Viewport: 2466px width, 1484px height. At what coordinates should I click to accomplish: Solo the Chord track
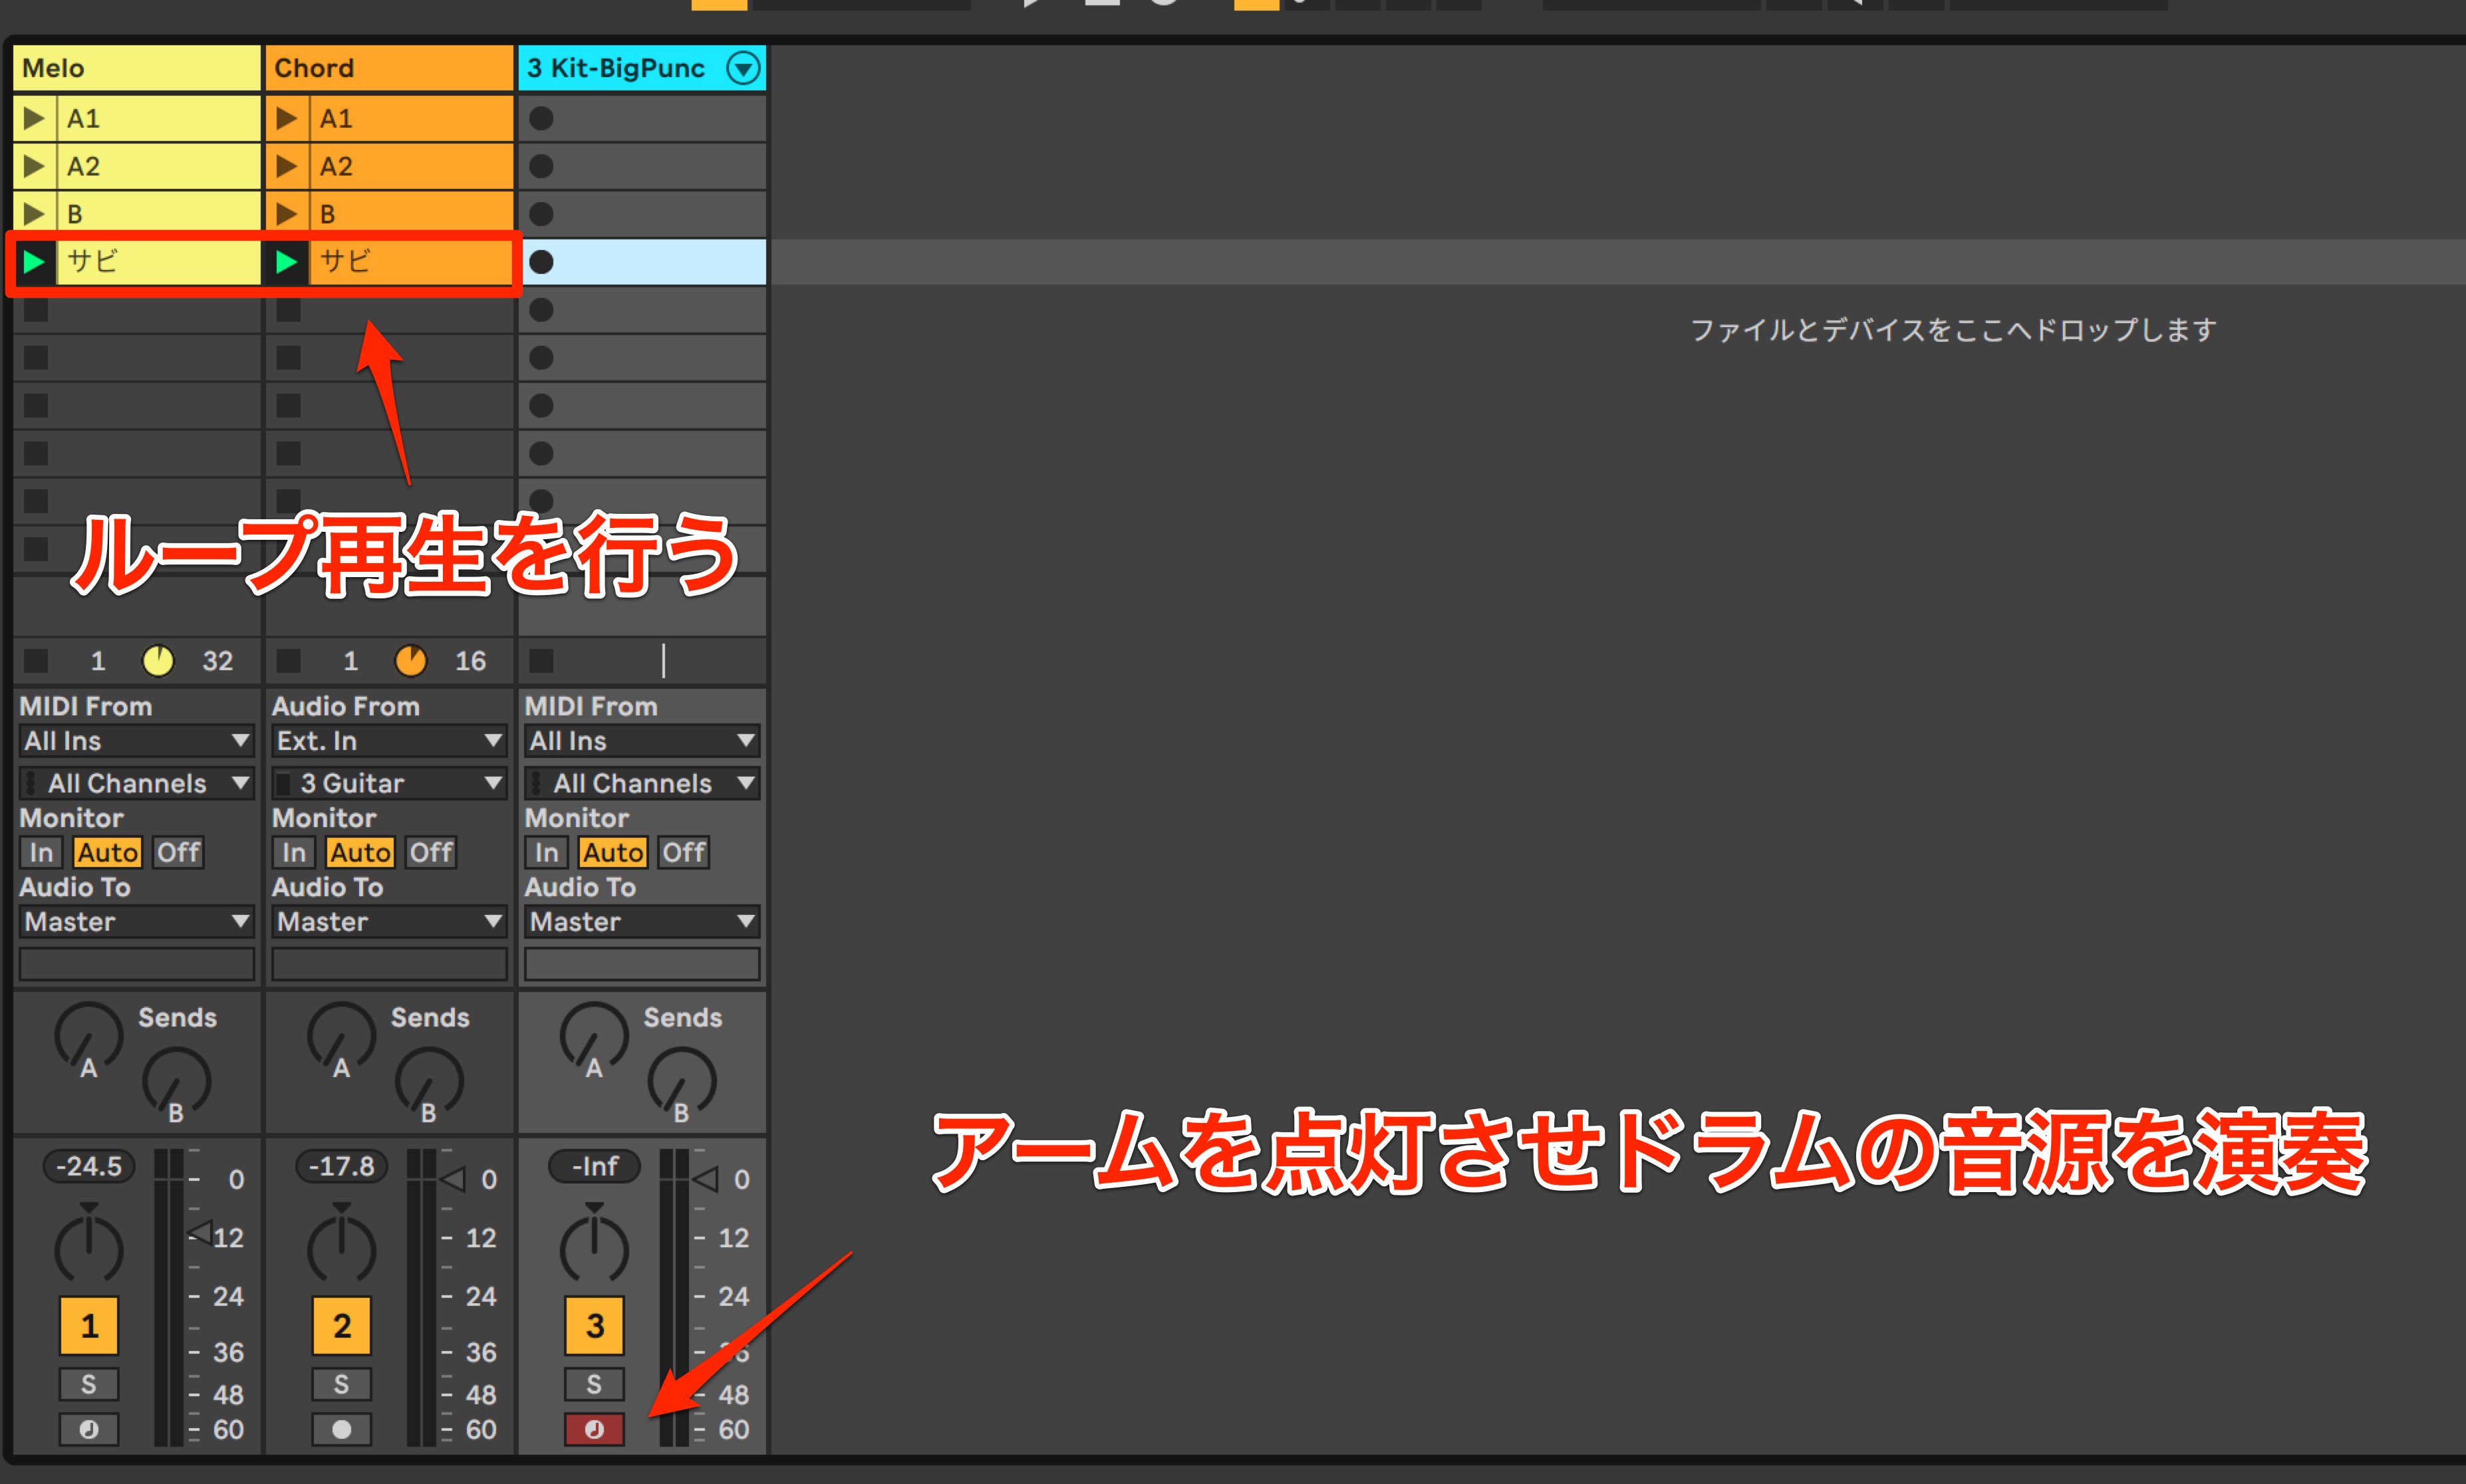[342, 1384]
